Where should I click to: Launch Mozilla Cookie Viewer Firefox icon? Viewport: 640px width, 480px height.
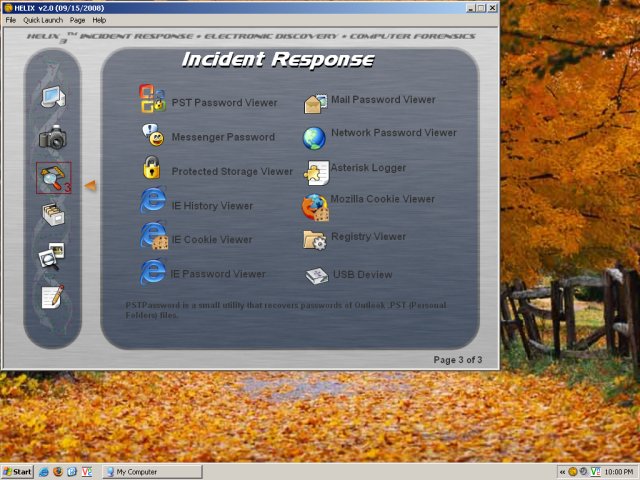click(315, 207)
